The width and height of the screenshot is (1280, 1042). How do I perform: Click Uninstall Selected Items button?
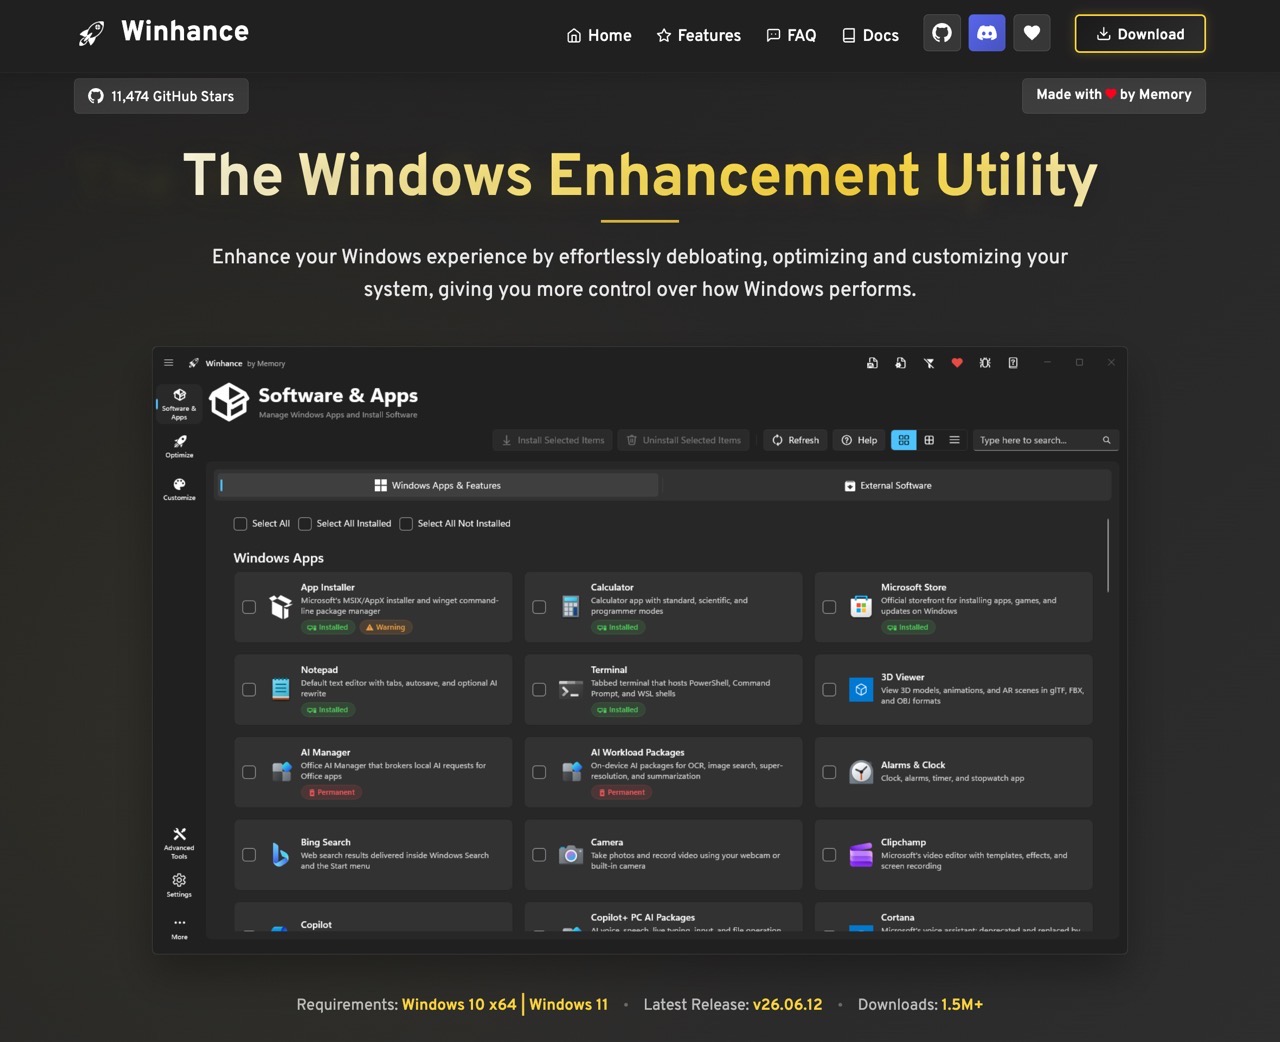point(684,440)
